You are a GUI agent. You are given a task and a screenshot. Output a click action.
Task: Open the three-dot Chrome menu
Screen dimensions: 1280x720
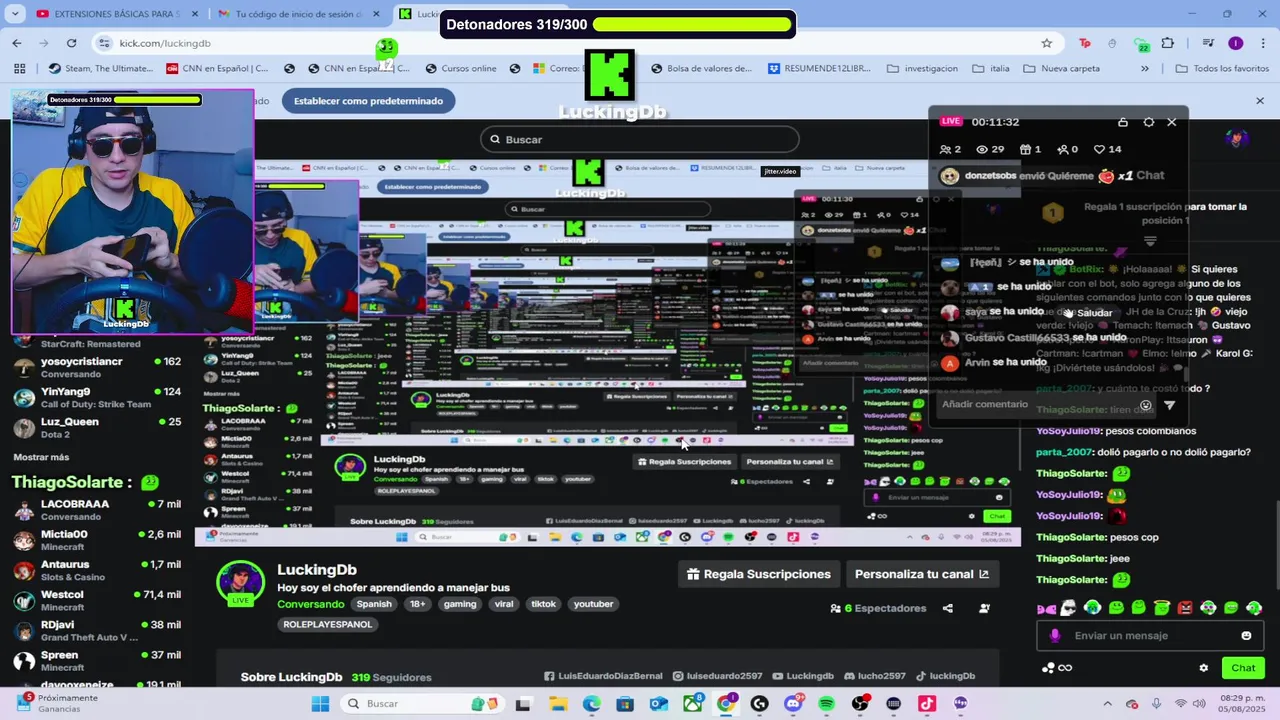(1262, 43)
